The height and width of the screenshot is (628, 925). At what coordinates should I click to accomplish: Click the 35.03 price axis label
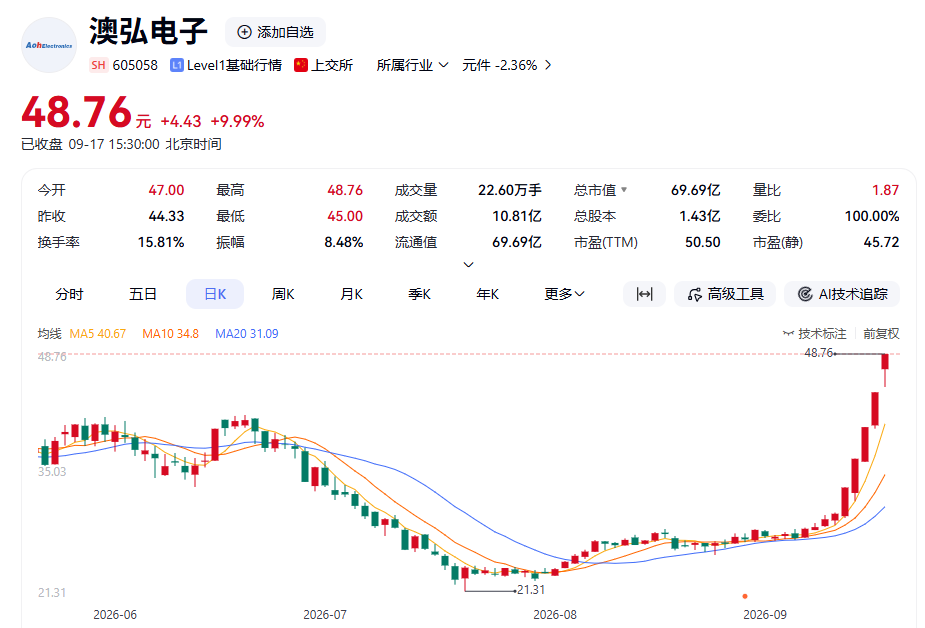coord(52,472)
